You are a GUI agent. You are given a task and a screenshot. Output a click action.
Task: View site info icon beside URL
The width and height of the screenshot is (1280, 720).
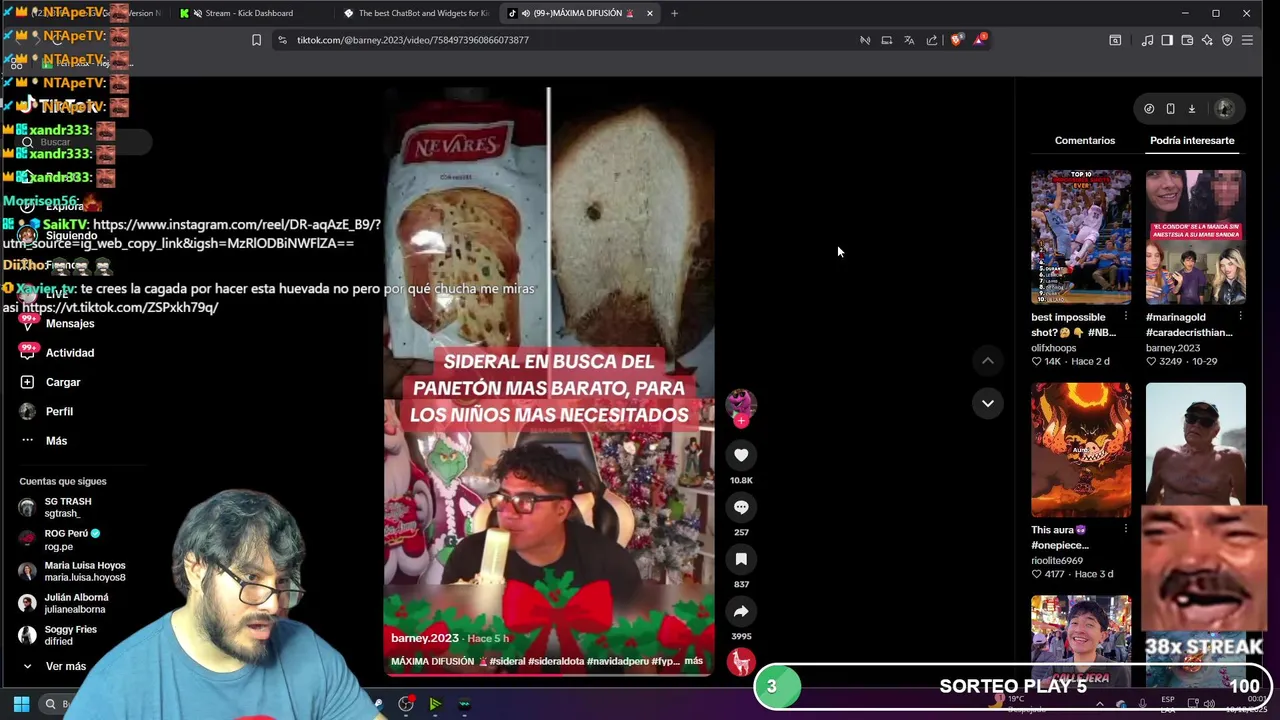(x=282, y=40)
